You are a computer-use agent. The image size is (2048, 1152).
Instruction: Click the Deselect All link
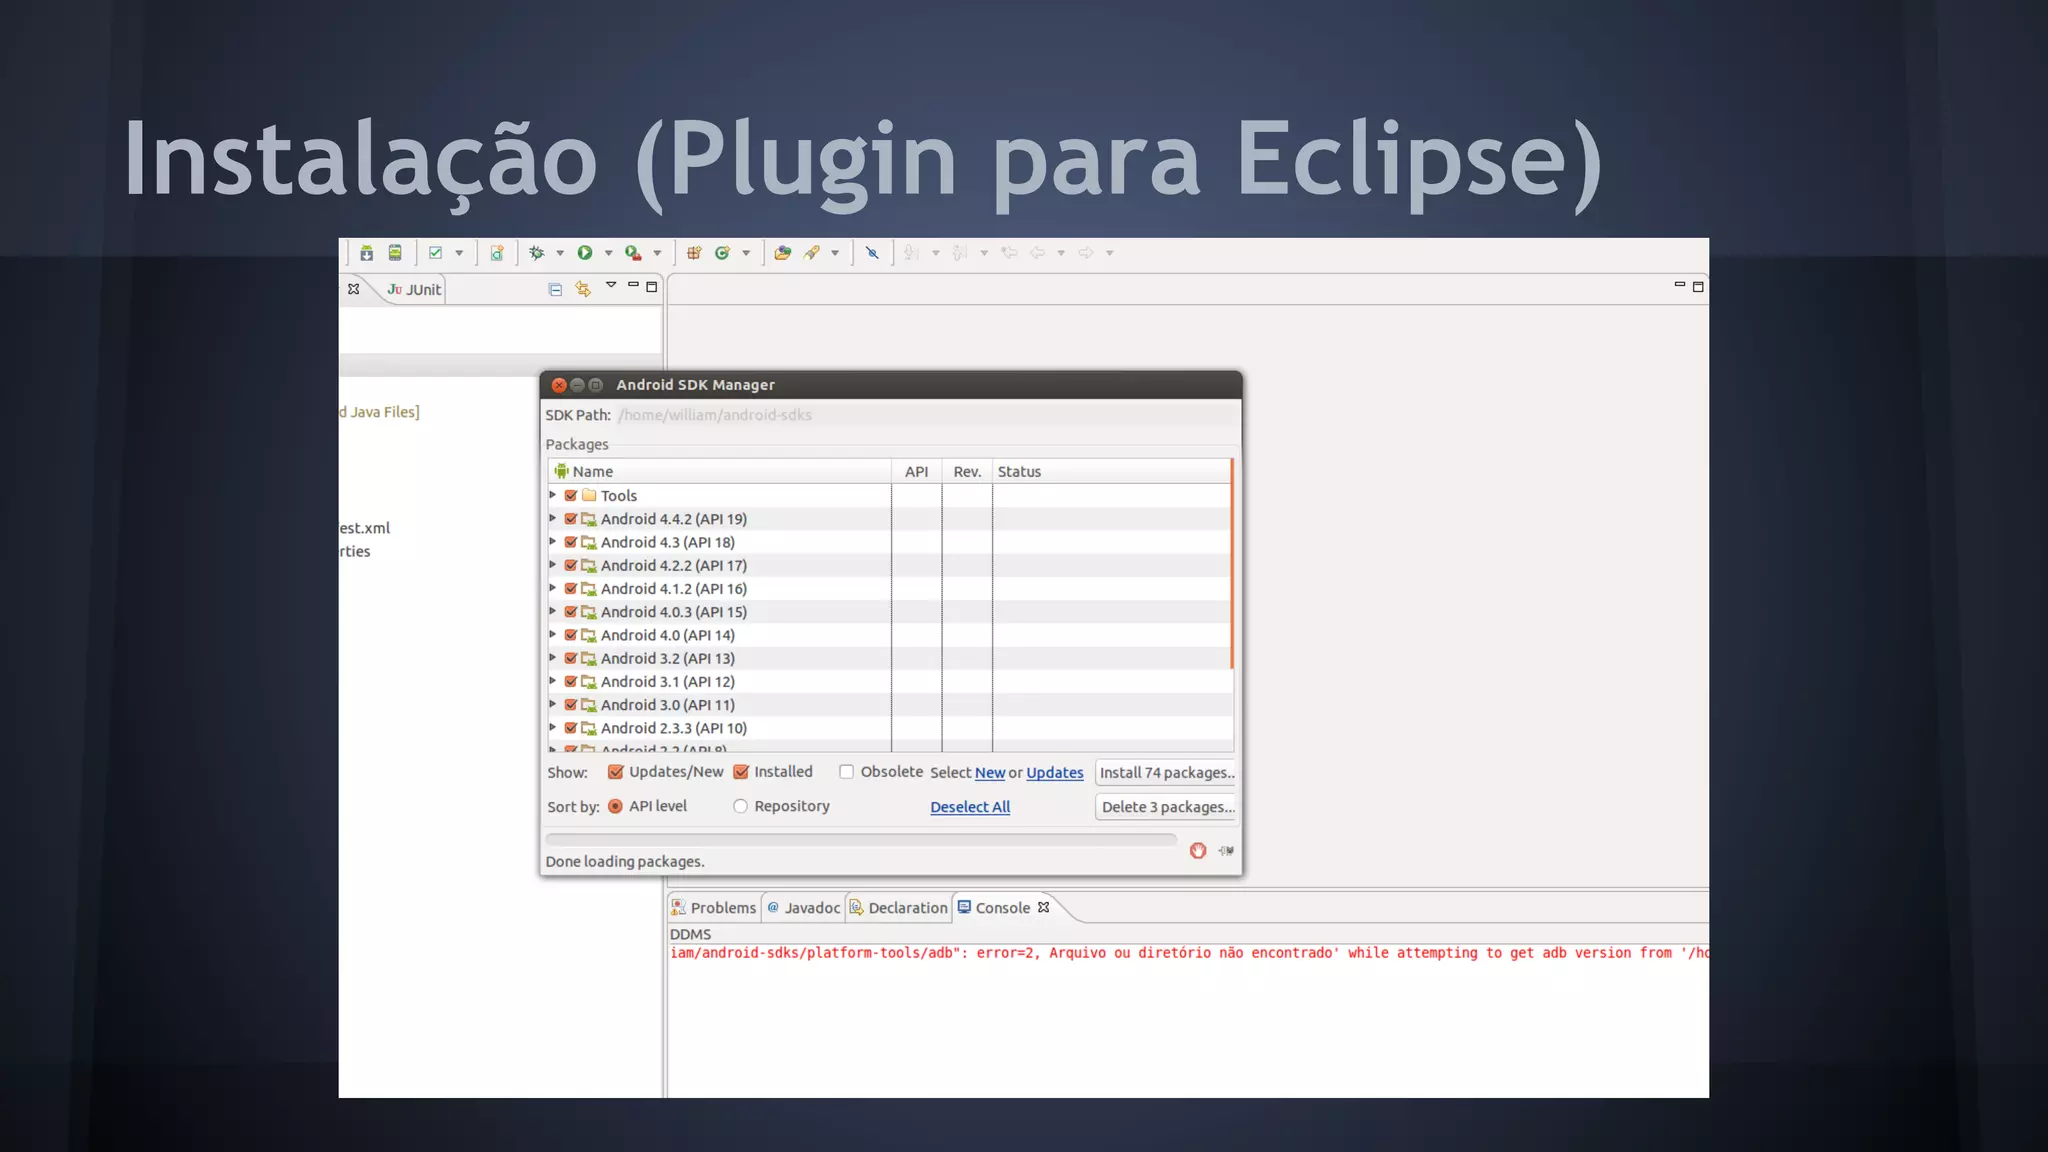pos(970,807)
